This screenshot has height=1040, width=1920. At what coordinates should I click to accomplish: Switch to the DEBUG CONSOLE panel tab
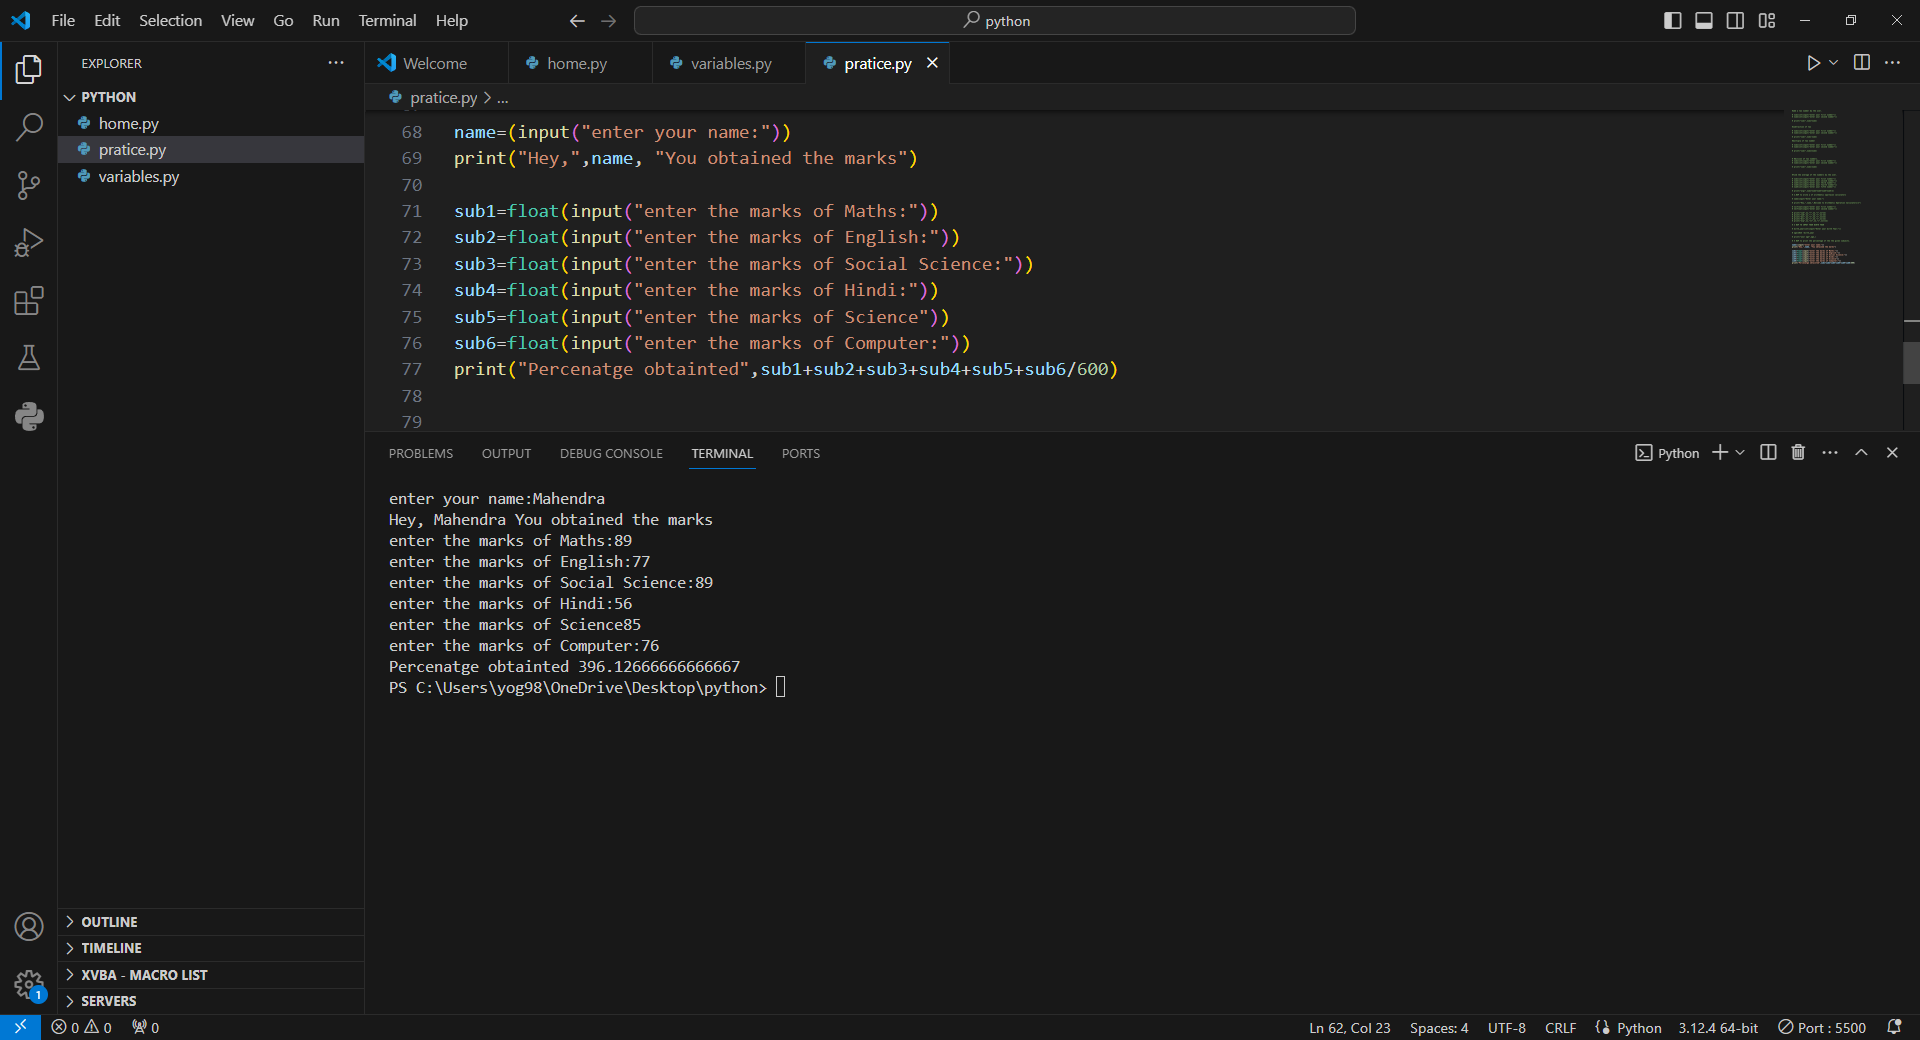pyautogui.click(x=611, y=454)
